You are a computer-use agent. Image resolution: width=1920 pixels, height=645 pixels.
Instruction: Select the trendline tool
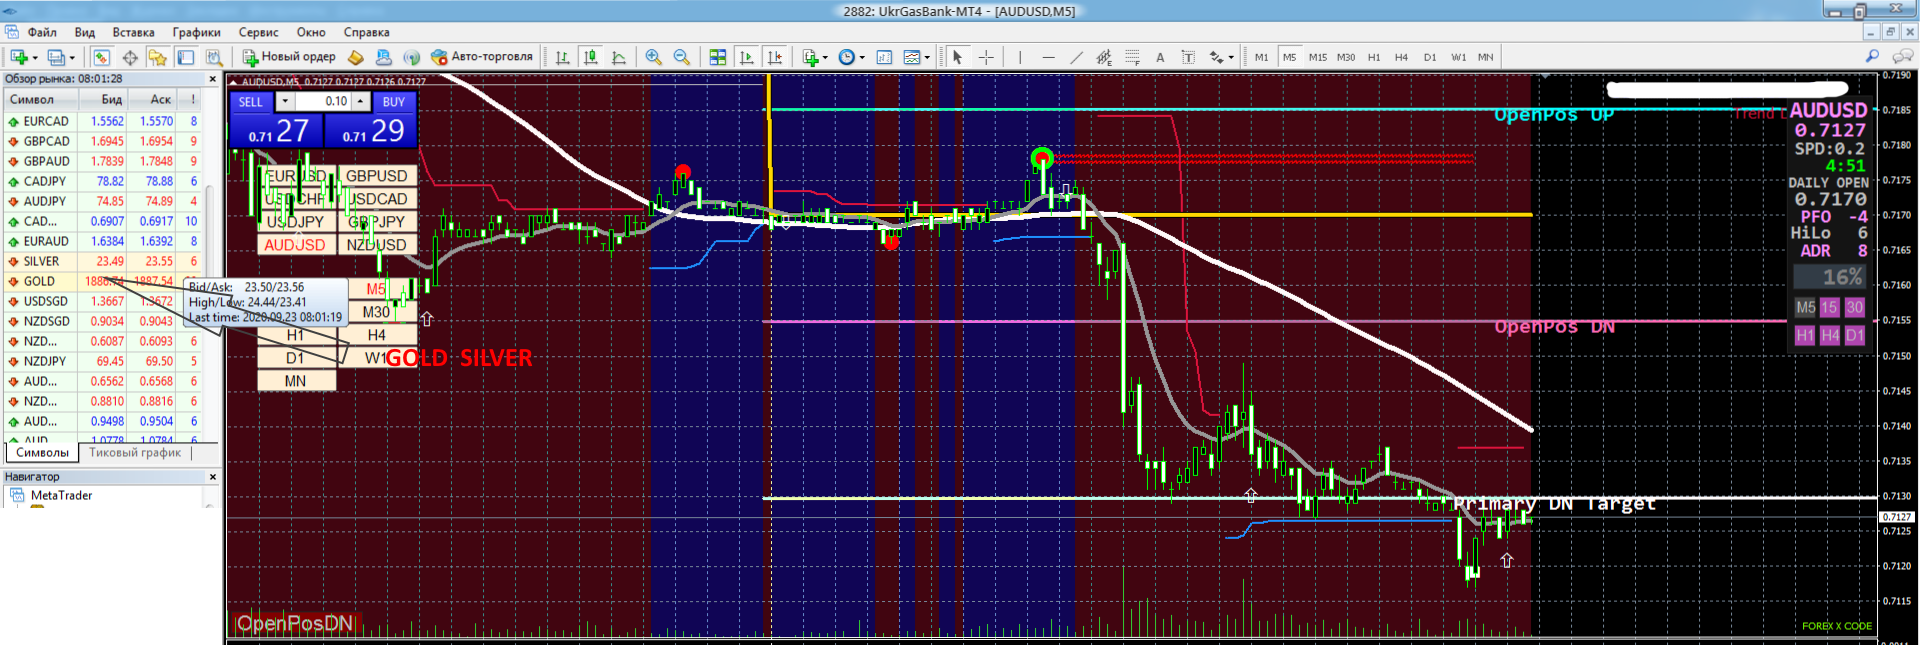point(1076,57)
